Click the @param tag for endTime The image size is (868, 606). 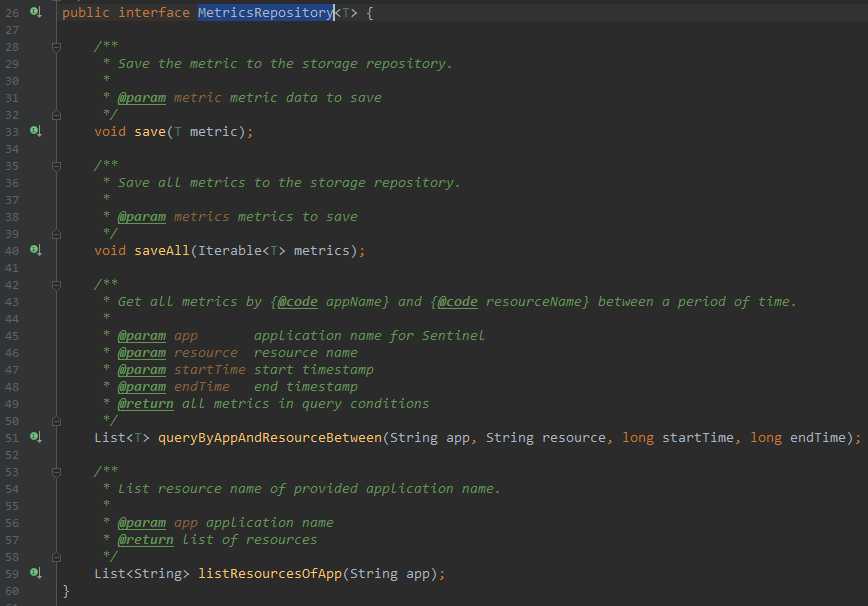click(142, 387)
